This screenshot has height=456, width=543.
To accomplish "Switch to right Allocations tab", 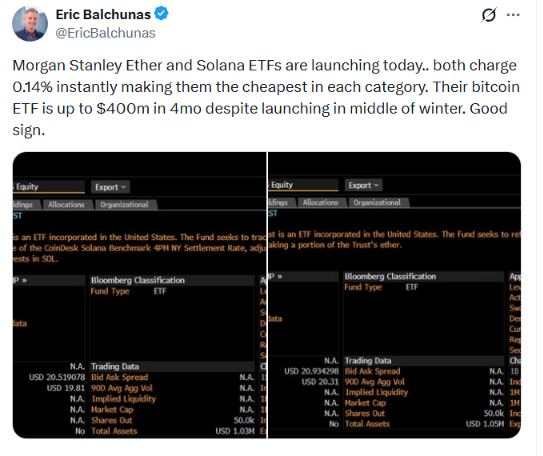I will (321, 203).
